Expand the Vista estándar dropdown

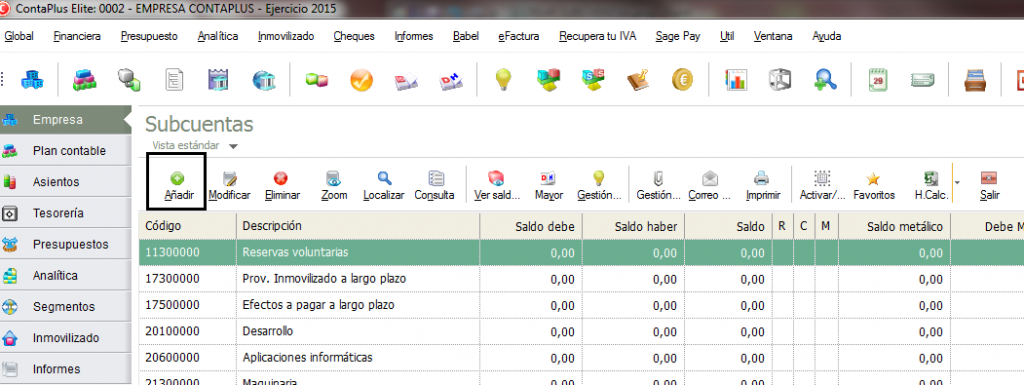point(233,146)
